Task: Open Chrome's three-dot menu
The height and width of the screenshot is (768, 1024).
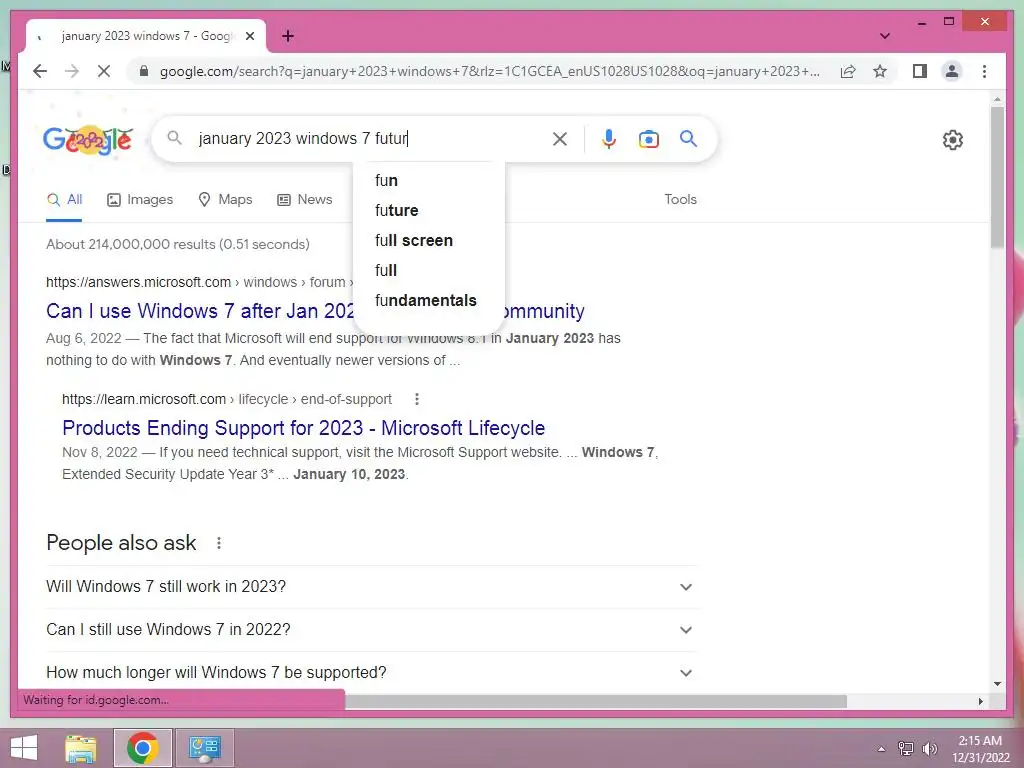Action: point(984,71)
